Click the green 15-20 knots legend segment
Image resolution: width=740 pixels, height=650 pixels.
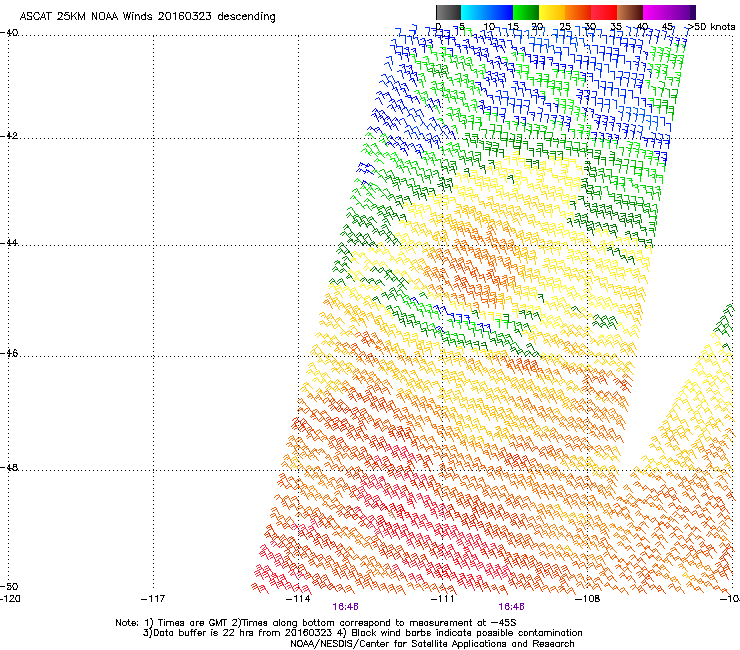526,12
